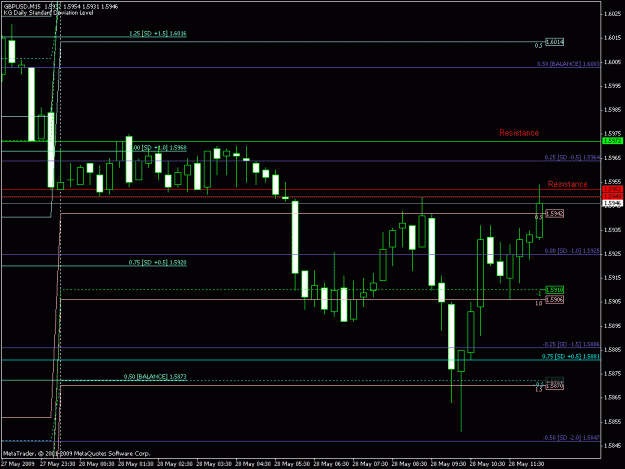Click the 28 May 03:30 time label

214,464
